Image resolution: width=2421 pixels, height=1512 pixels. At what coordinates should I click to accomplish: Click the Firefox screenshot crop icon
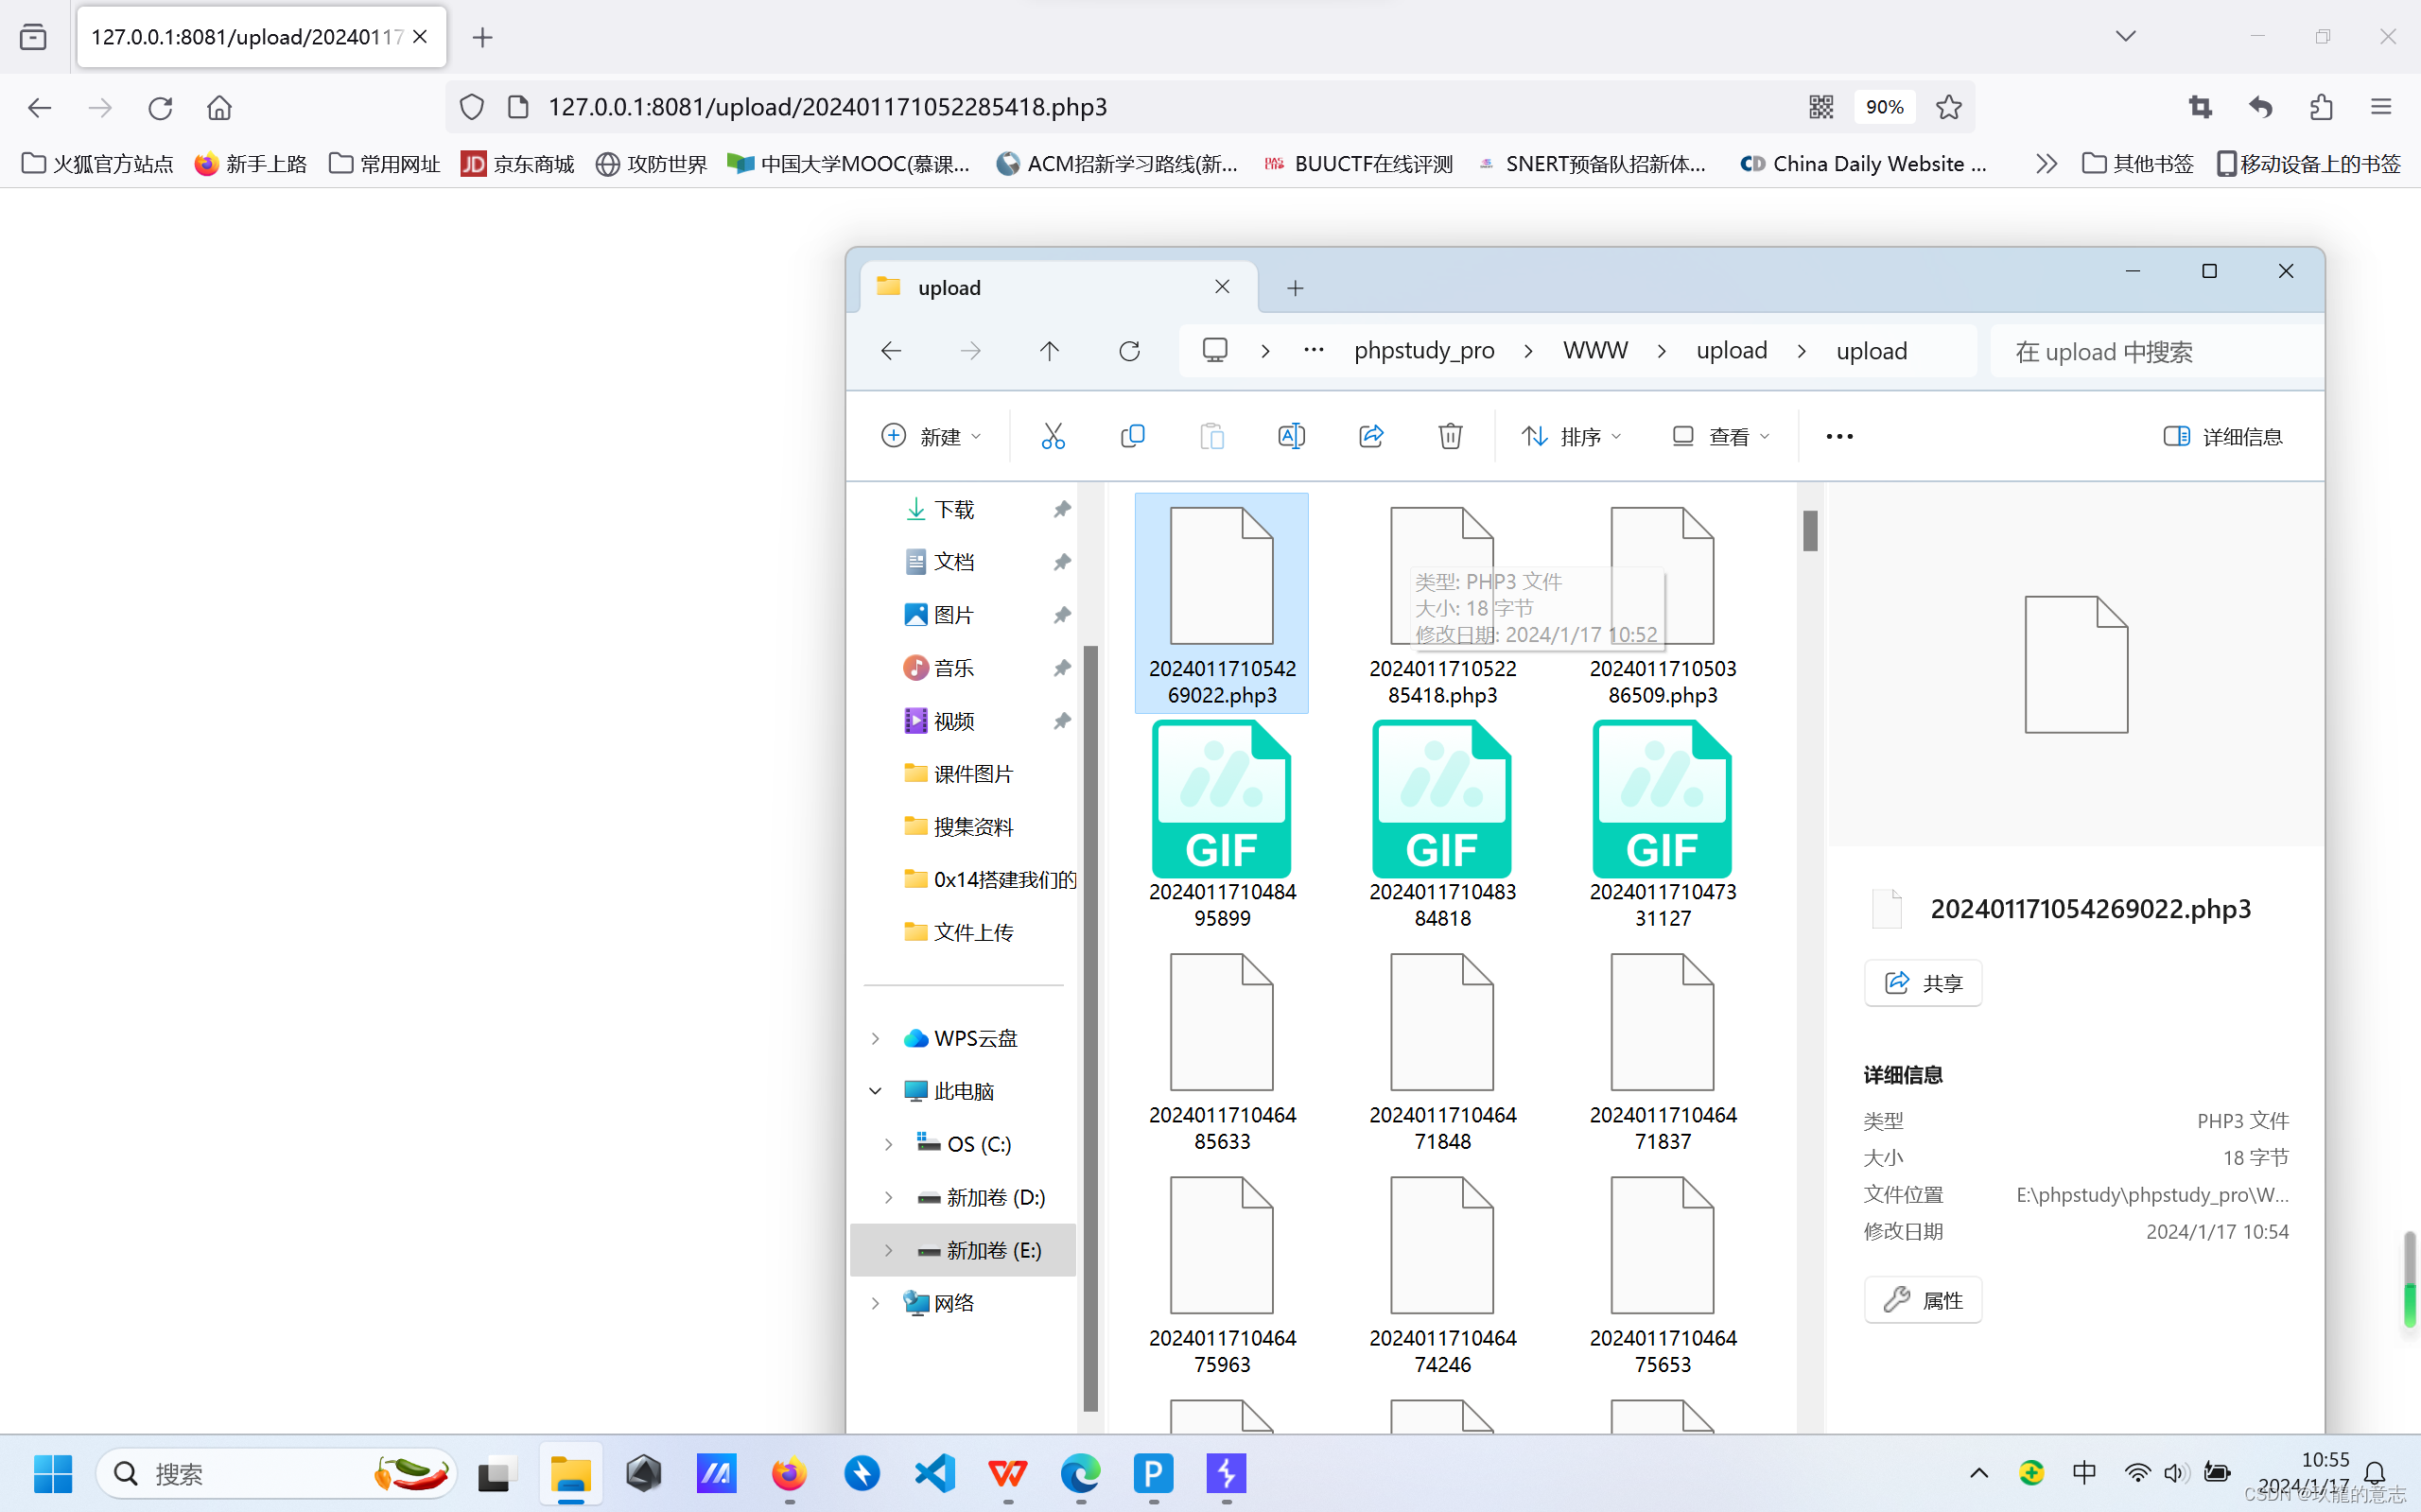click(x=2200, y=107)
